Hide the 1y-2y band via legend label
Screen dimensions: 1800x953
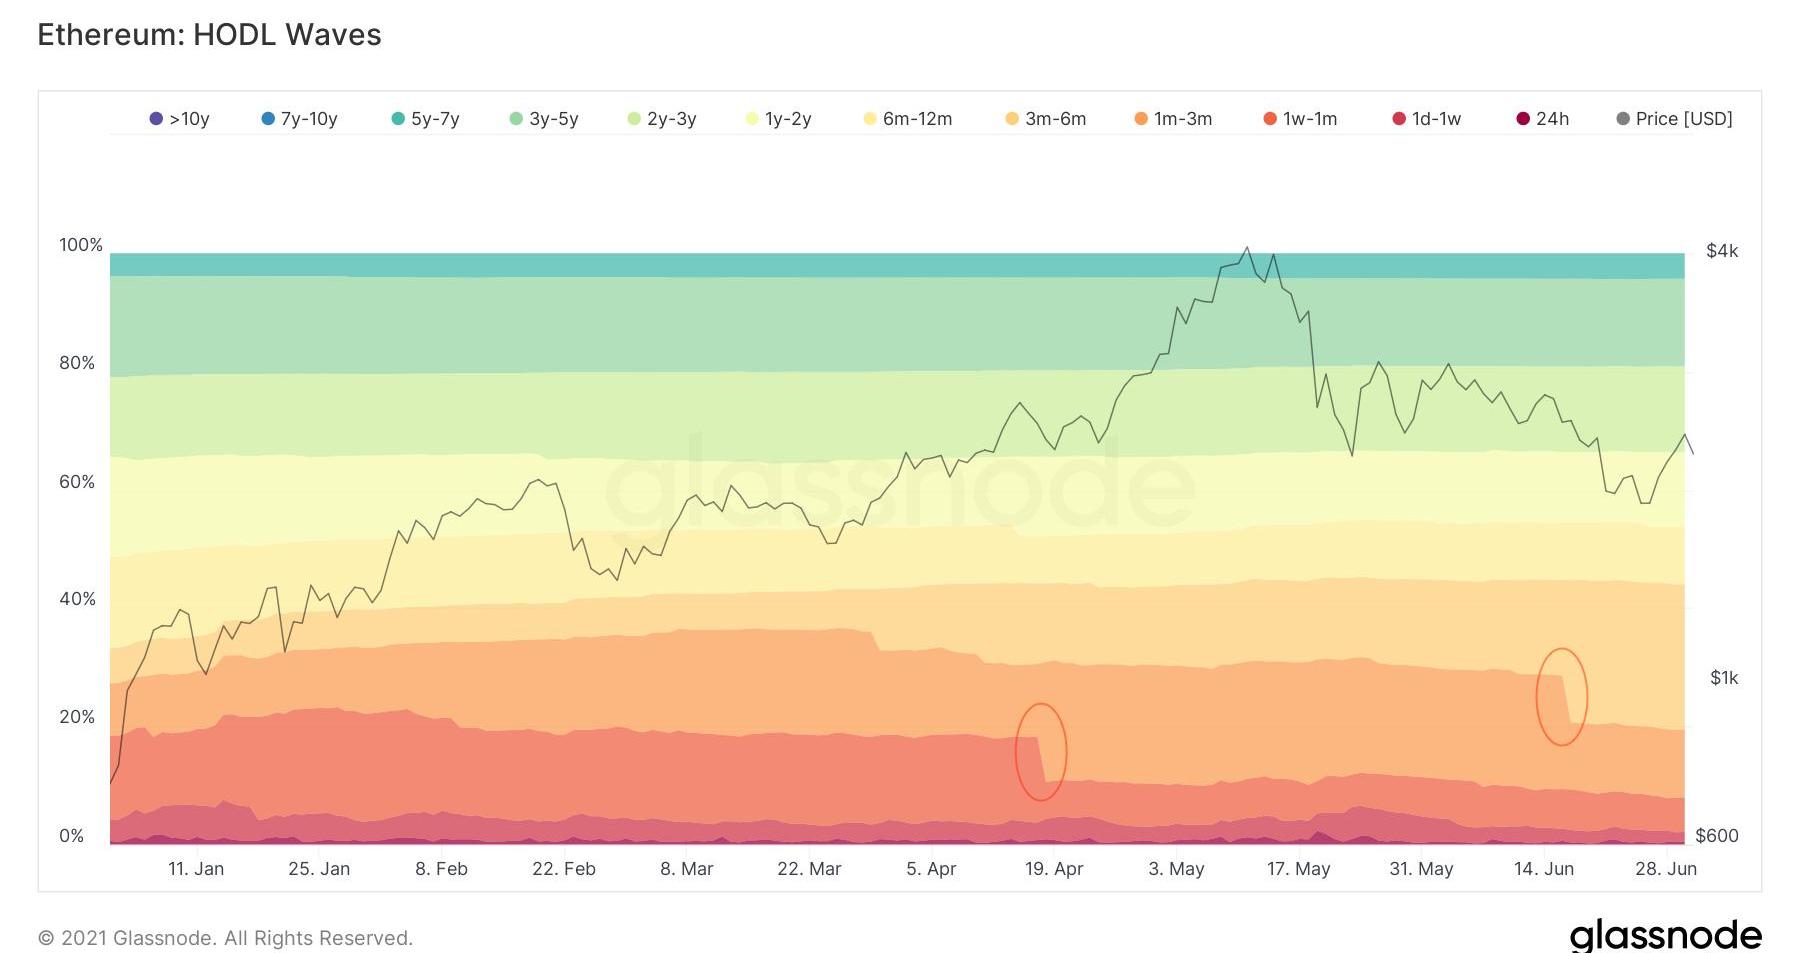[x=788, y=119]
